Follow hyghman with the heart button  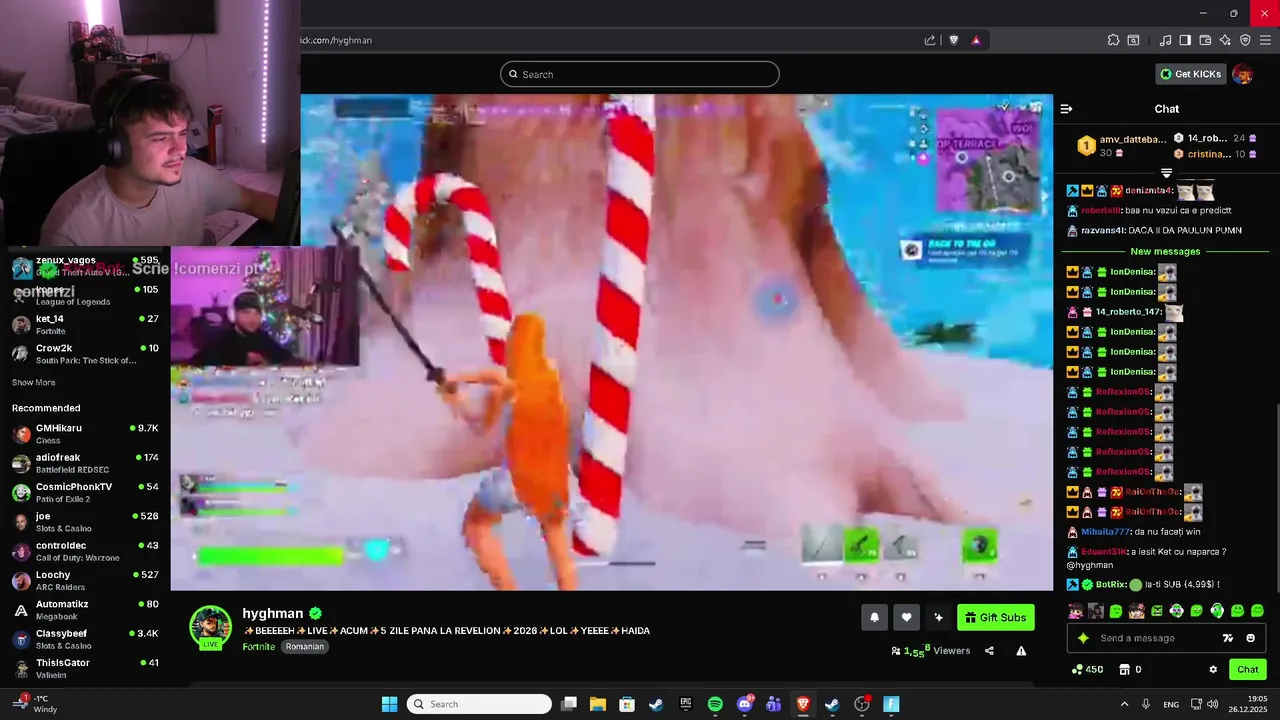906,617
